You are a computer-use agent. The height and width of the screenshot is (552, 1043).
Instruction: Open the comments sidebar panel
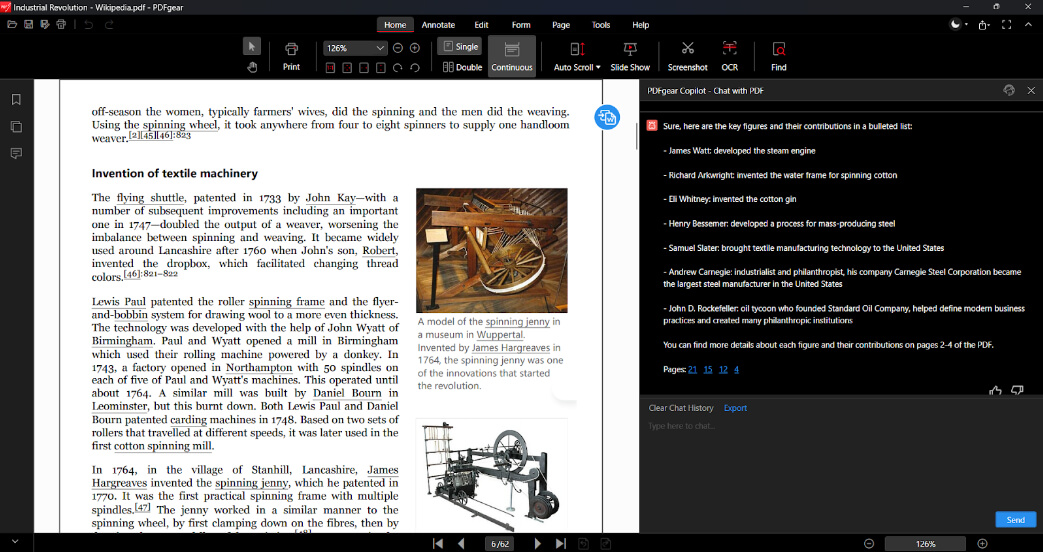(x=16, y=153)
